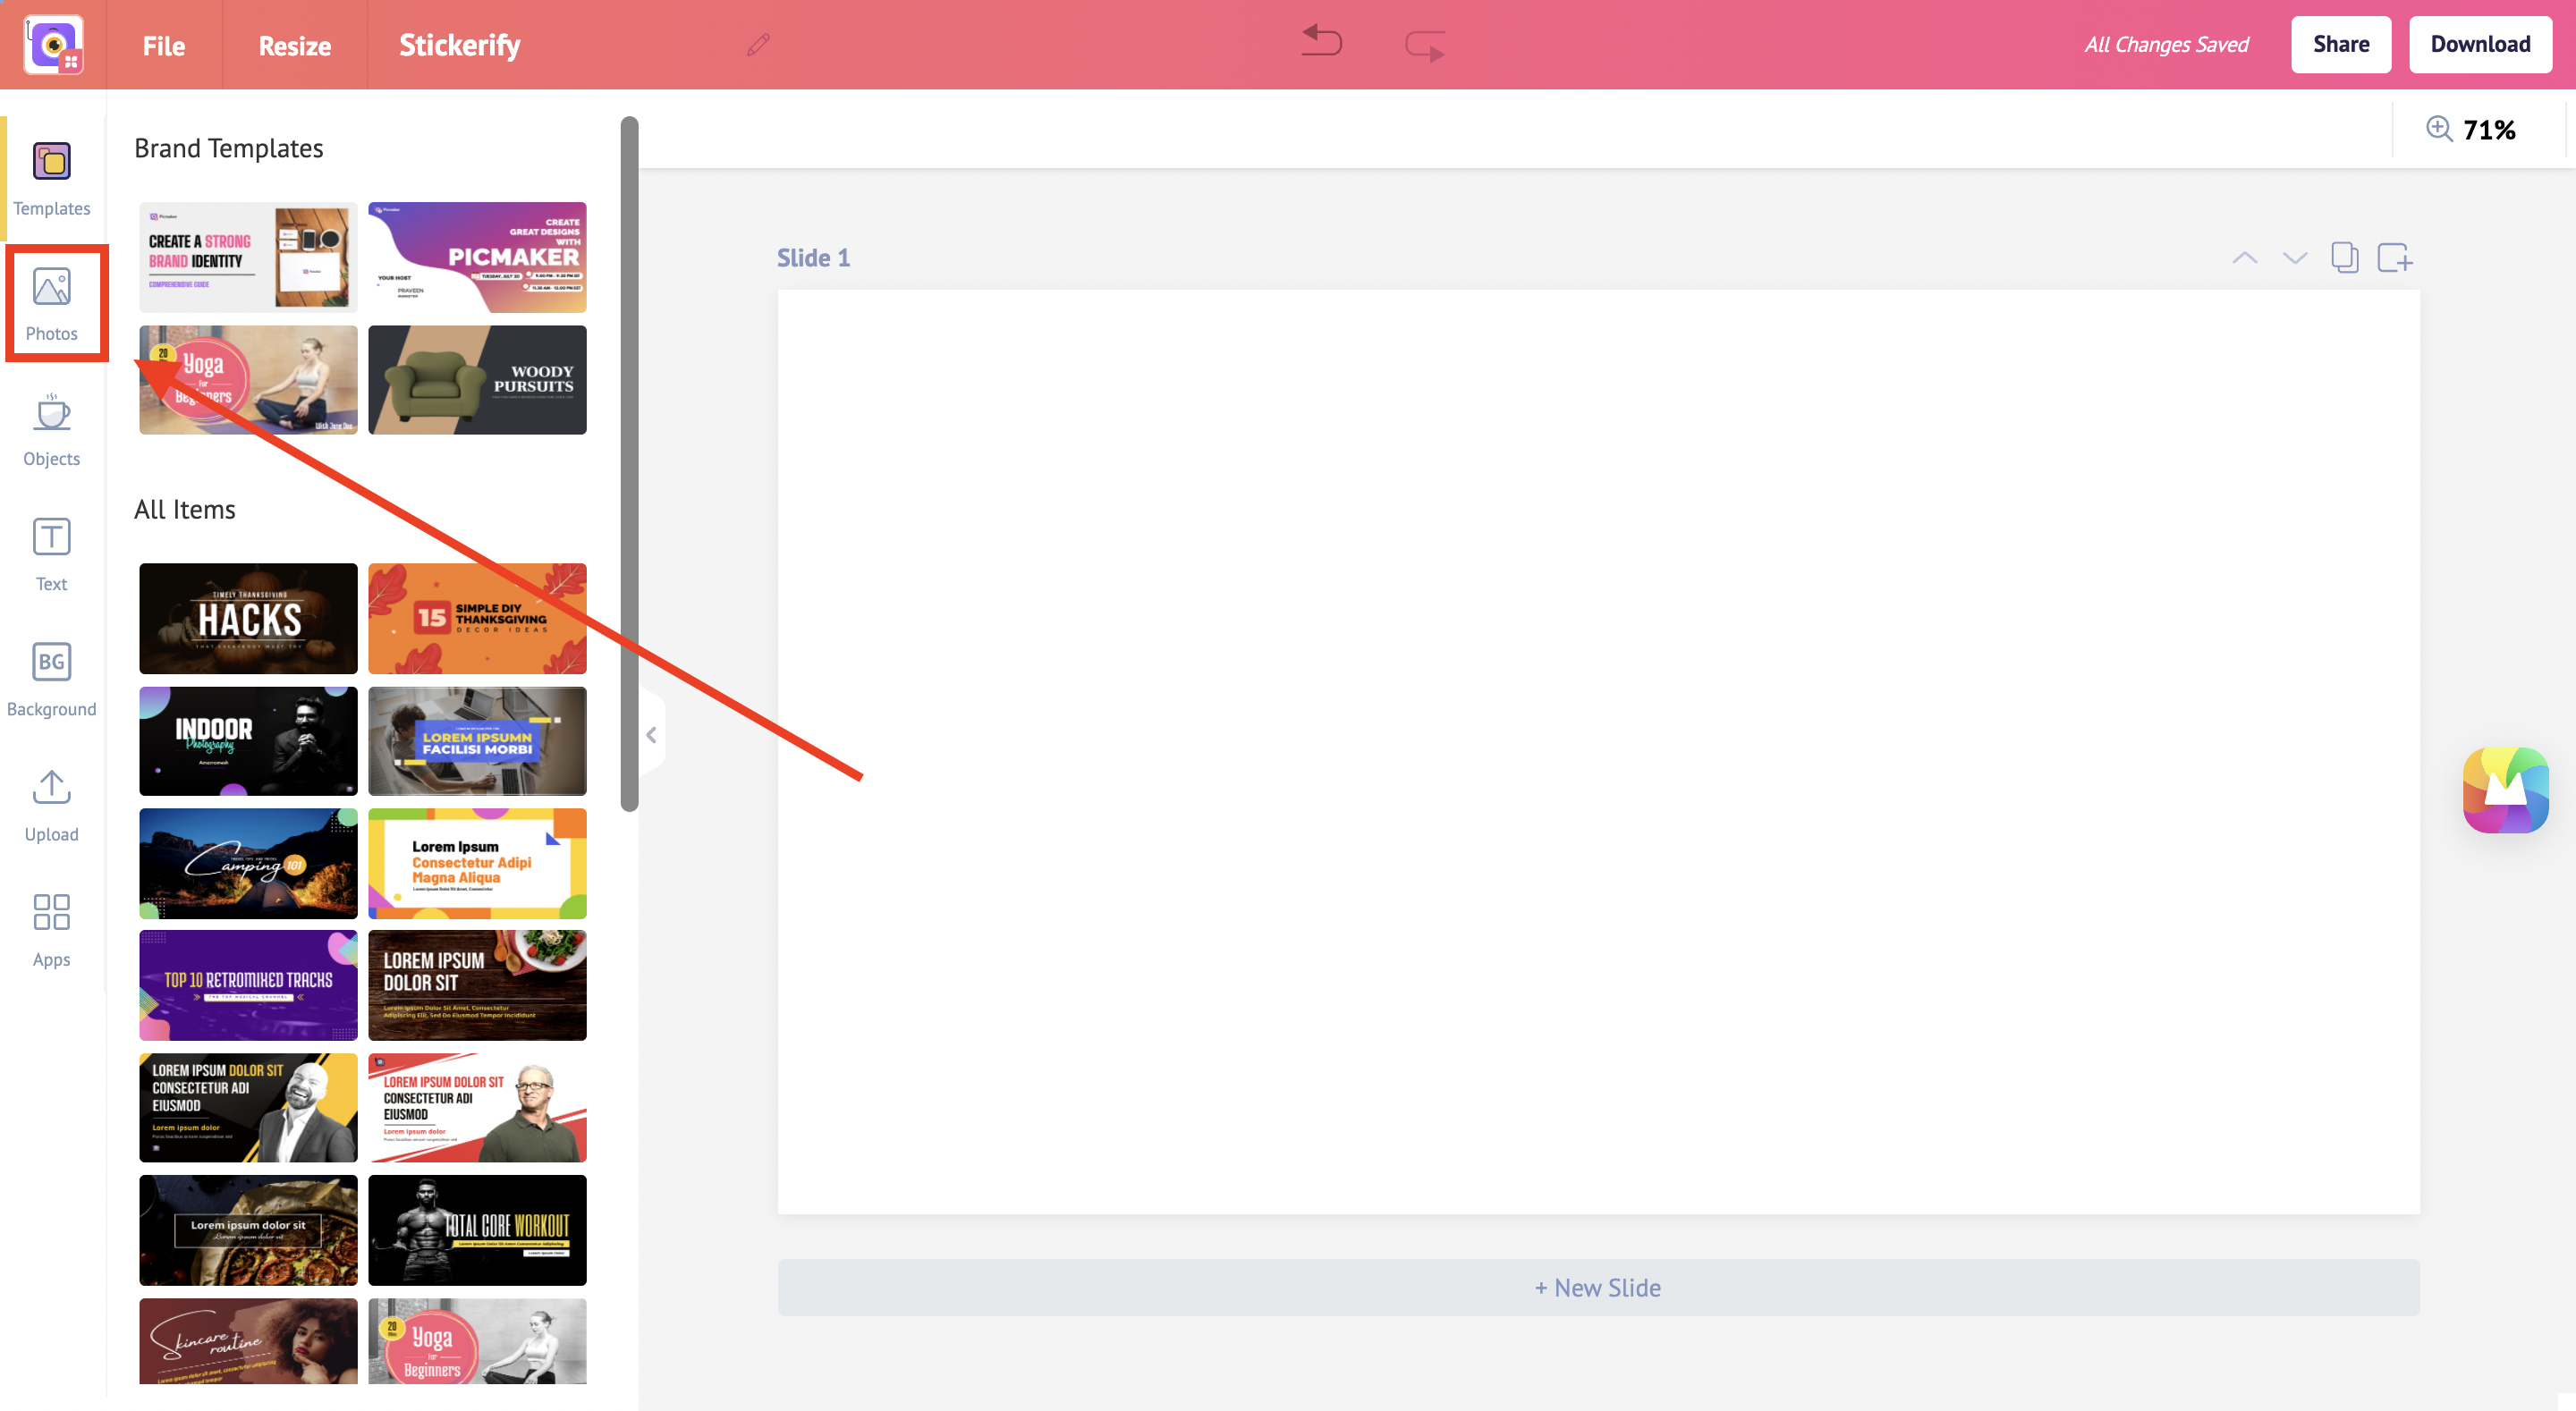This screenshot has height=1411, width=2576.
Task: Click the pencil edit icon
Action: click(758, 46)
